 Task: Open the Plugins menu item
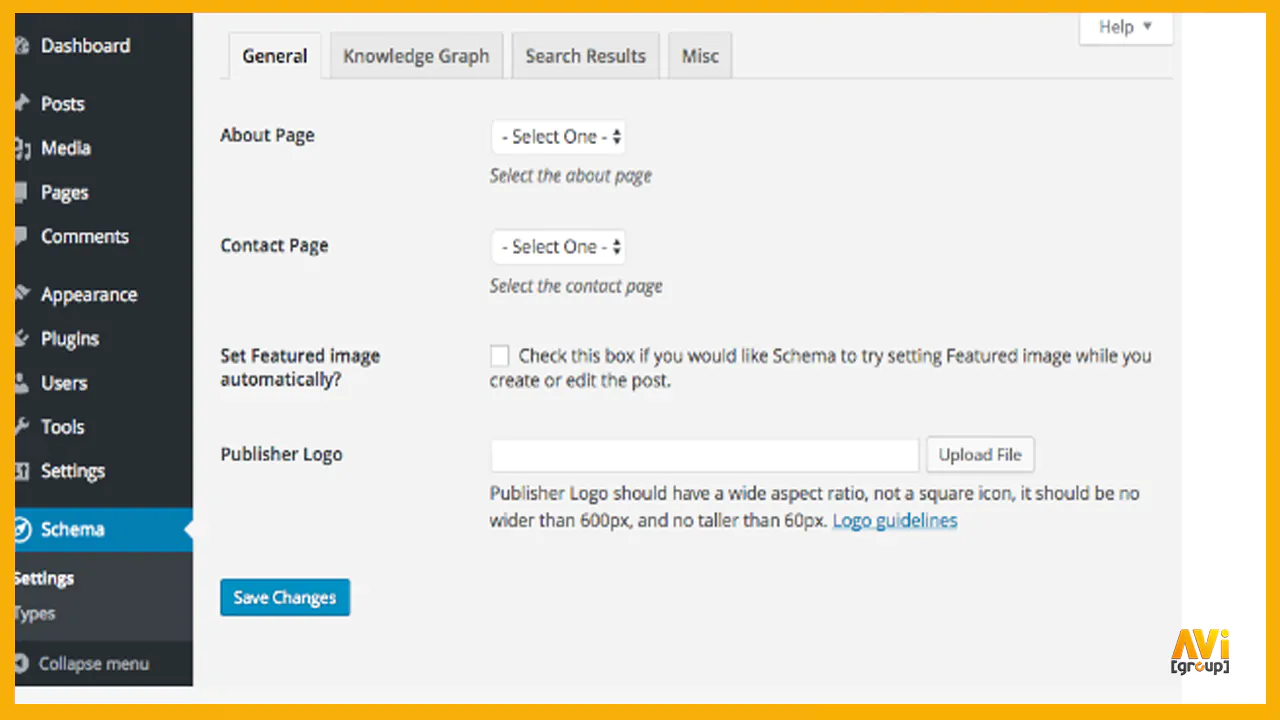70,339
